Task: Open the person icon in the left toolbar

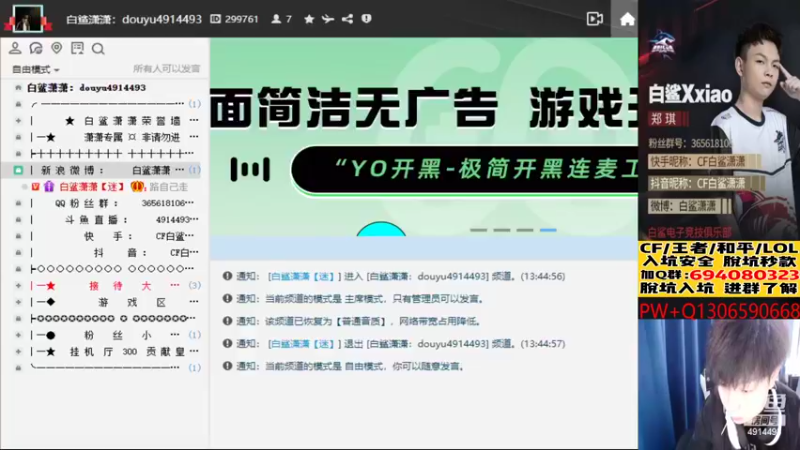Action: [x=15, y=48]
